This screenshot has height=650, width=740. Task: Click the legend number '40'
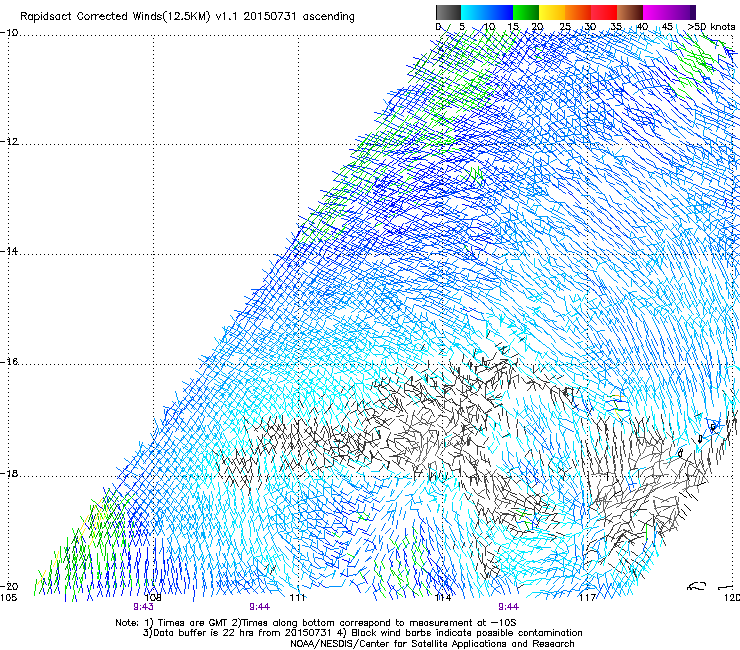[x=642, y=27]
